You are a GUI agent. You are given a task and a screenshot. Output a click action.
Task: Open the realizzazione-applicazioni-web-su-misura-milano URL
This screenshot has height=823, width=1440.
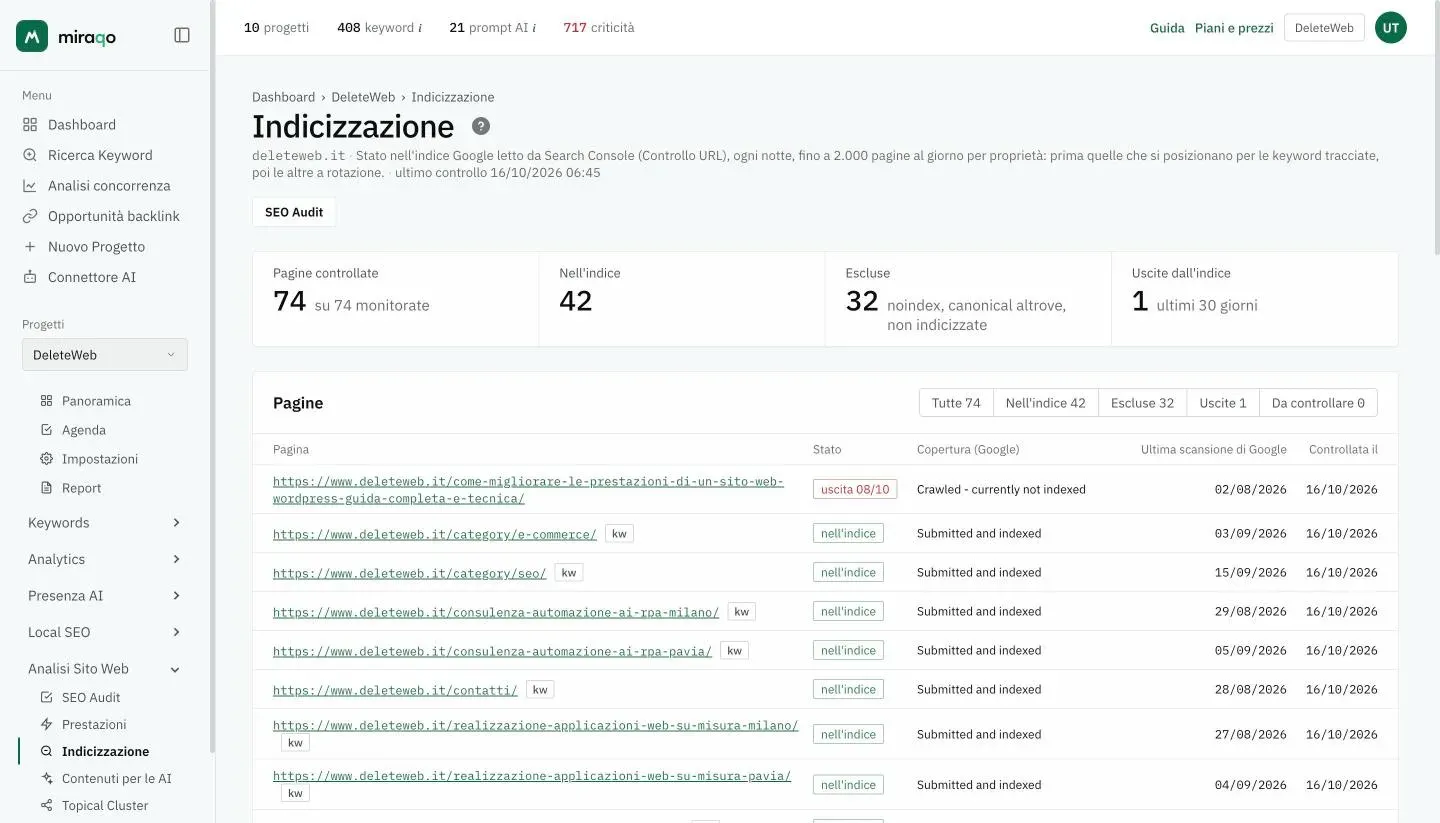(x=536, y=726)
